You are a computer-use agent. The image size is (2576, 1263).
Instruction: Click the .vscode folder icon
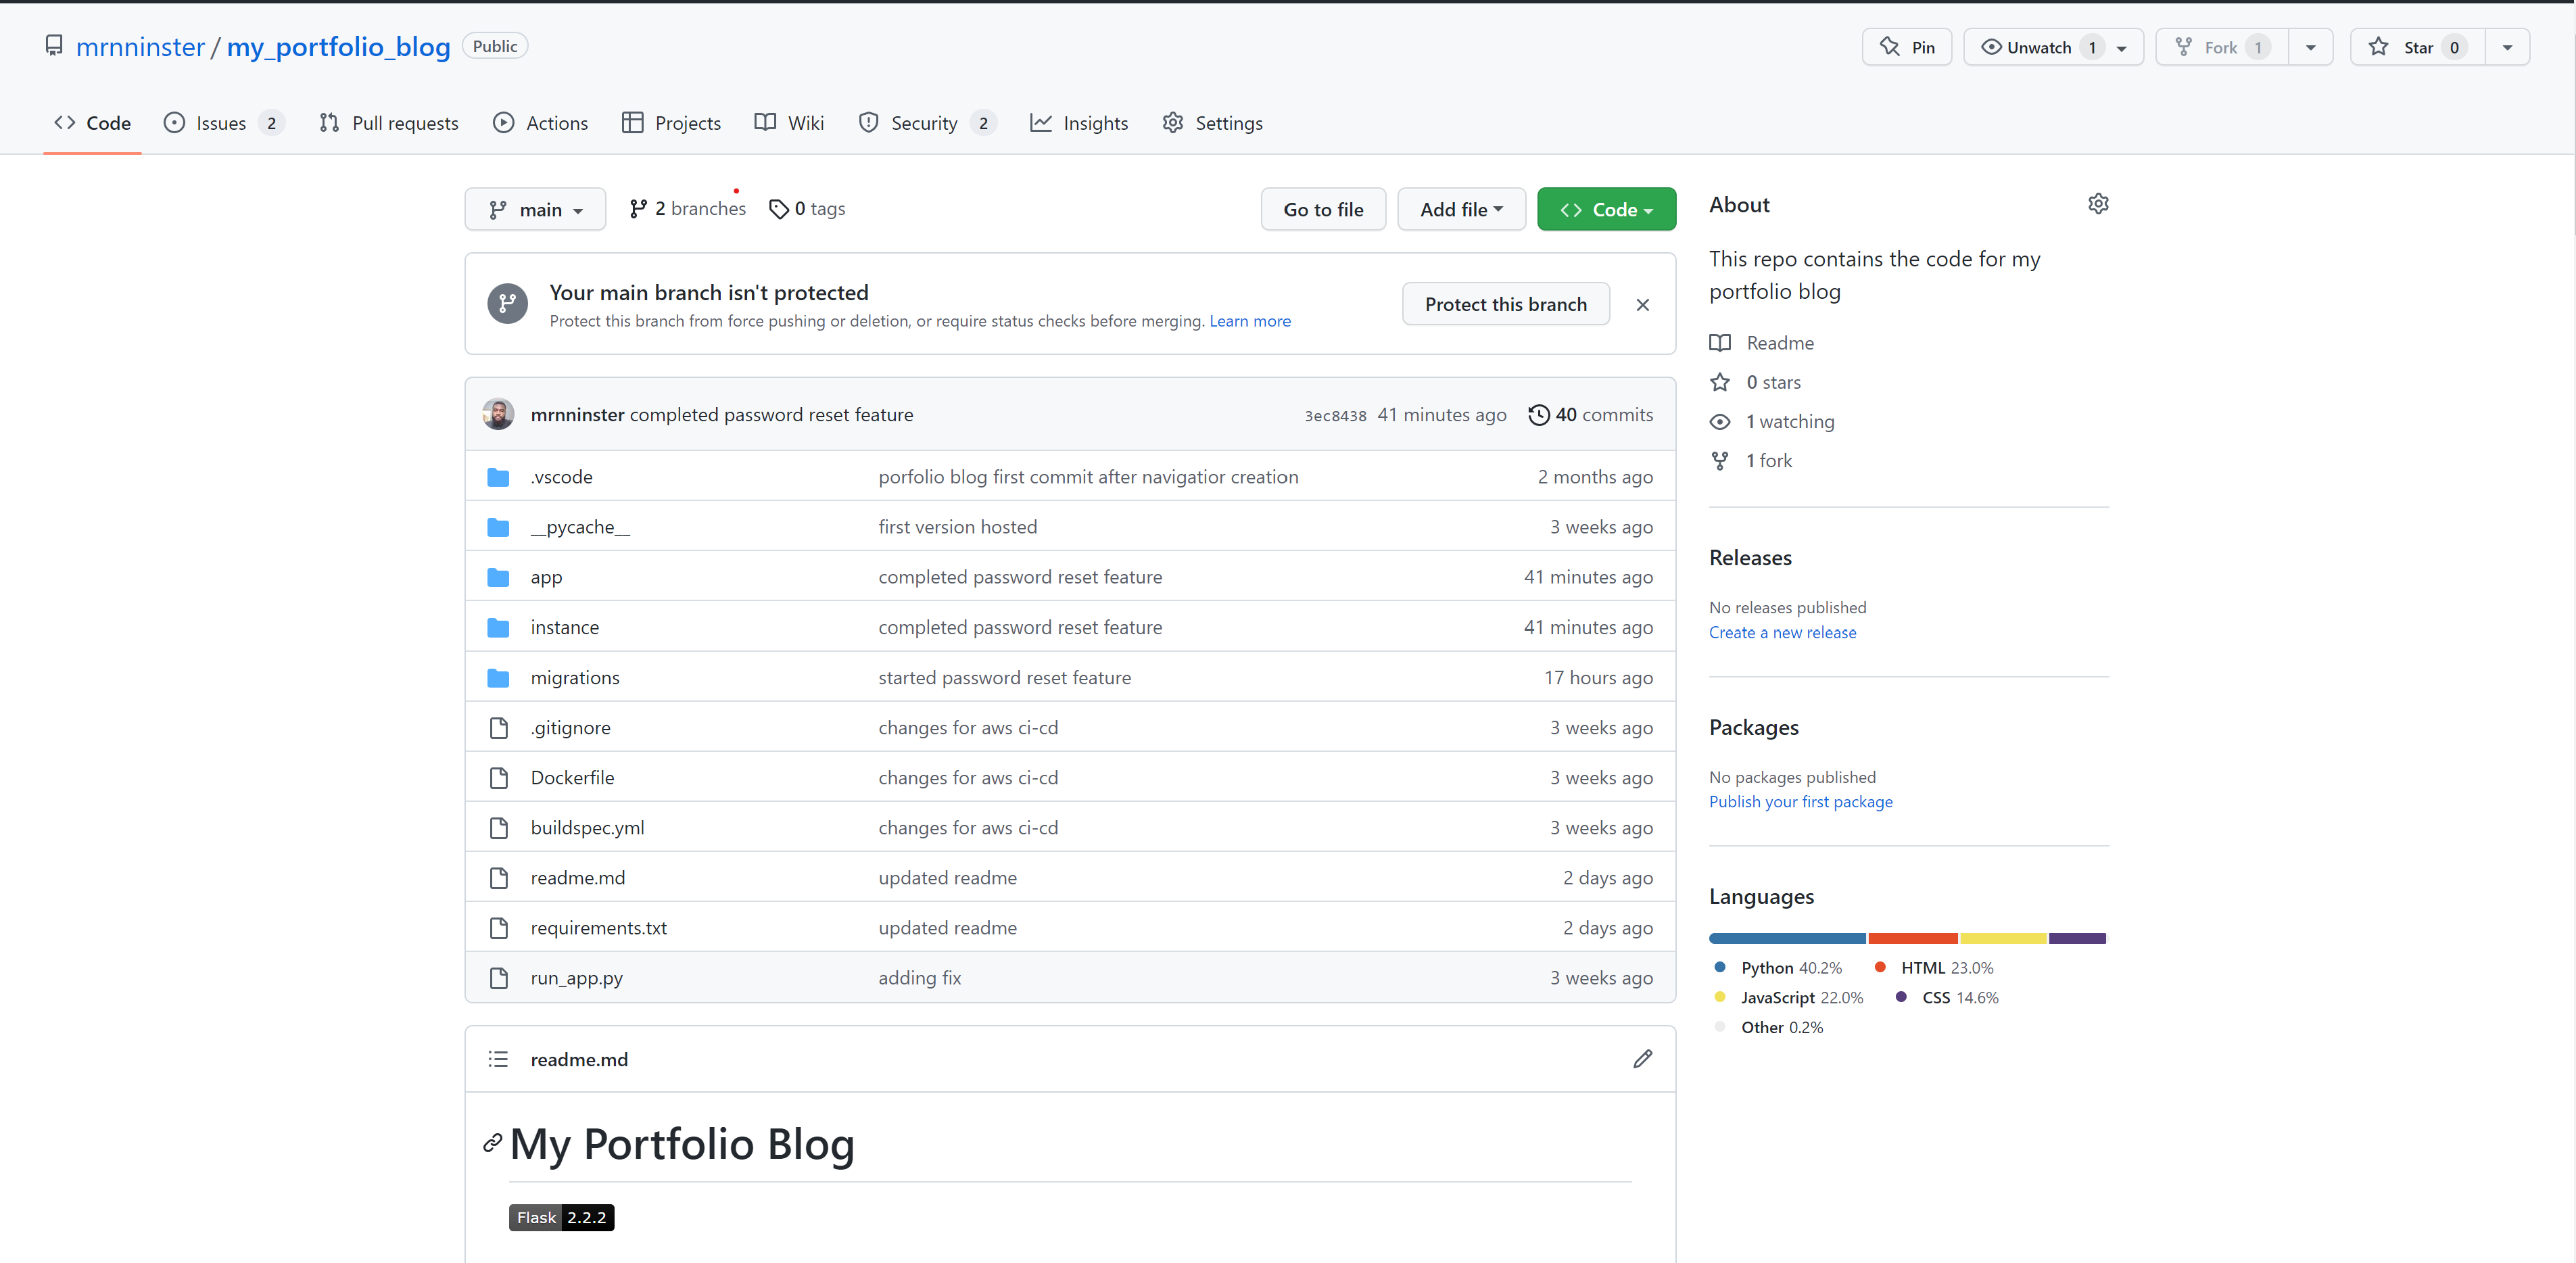tap(498, 477)
